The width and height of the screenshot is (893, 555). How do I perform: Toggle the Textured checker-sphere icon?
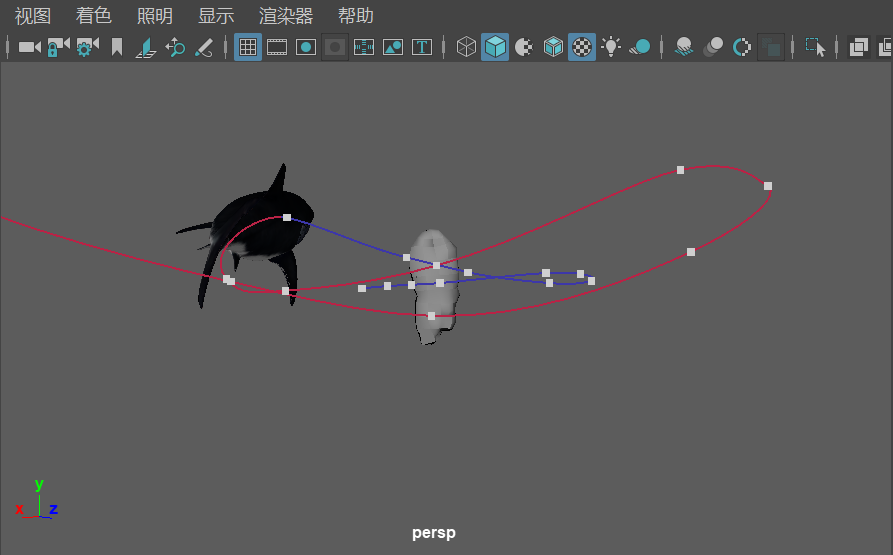pyautogui.click(x=582, y=47)
